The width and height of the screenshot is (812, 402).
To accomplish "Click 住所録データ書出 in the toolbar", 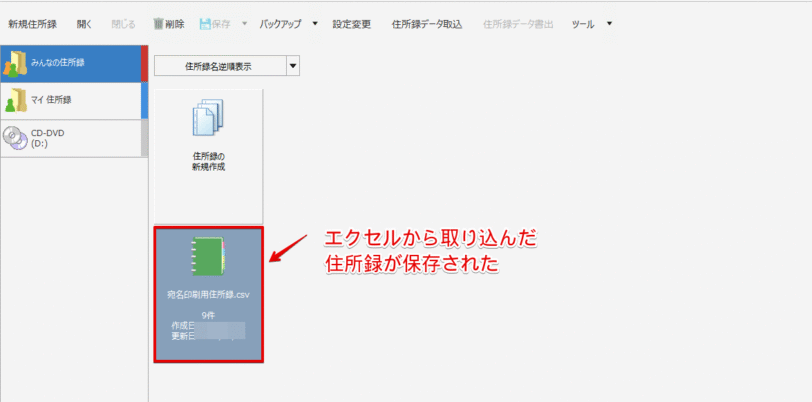I will [x=518, y=24].
